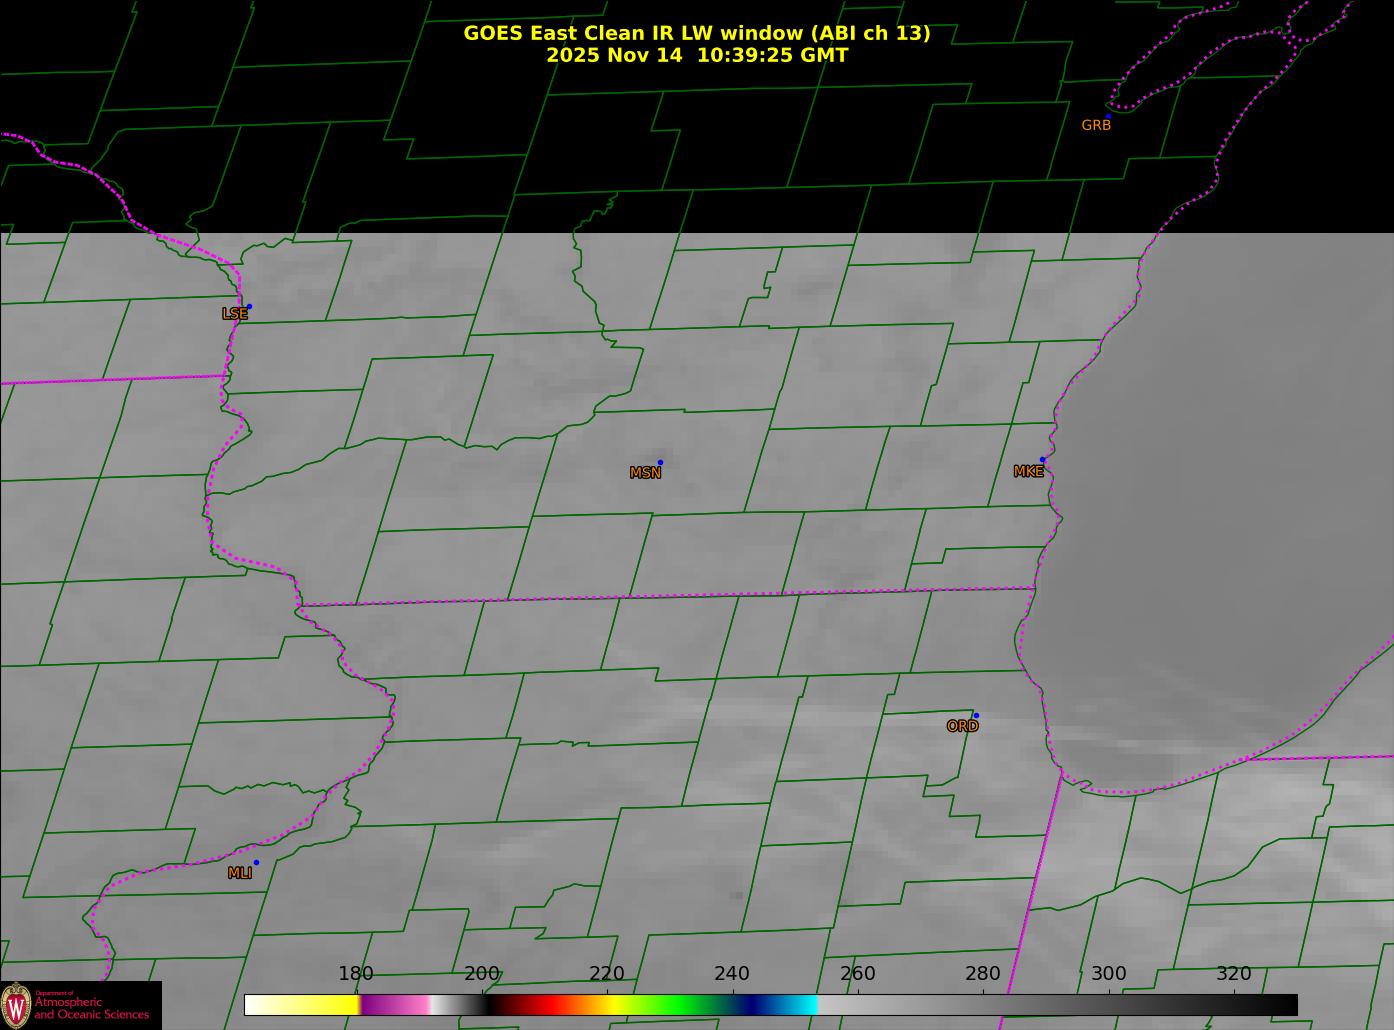
Task: Click the blue dot at the MSN station
Action: coord(660,462)
